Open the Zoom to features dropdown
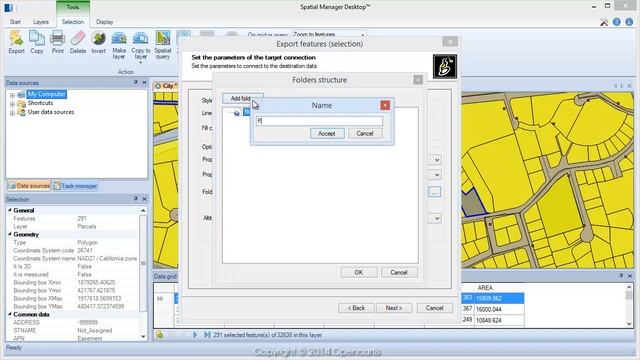 [x=363, y=35]
